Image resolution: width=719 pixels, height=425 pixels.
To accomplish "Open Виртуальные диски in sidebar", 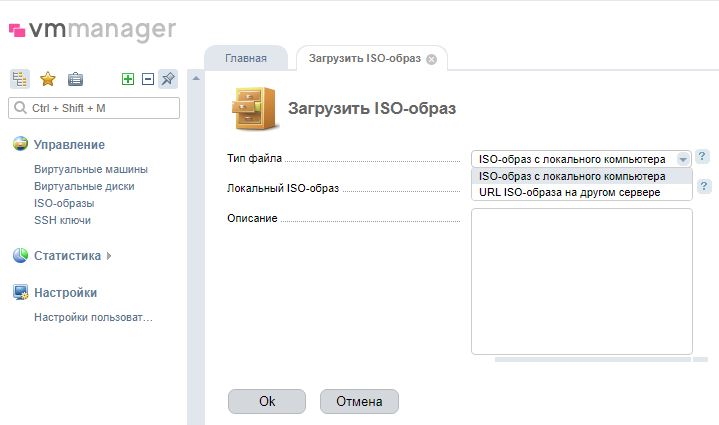I will (84, 186).
